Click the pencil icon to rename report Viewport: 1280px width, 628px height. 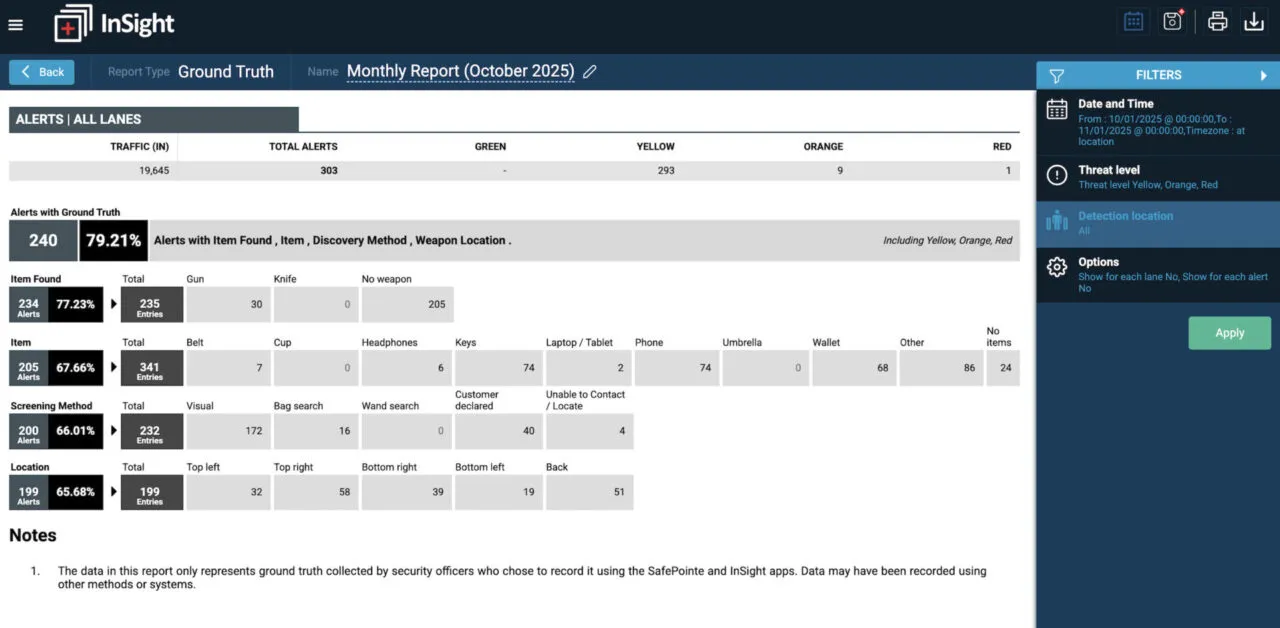[590, 72]
